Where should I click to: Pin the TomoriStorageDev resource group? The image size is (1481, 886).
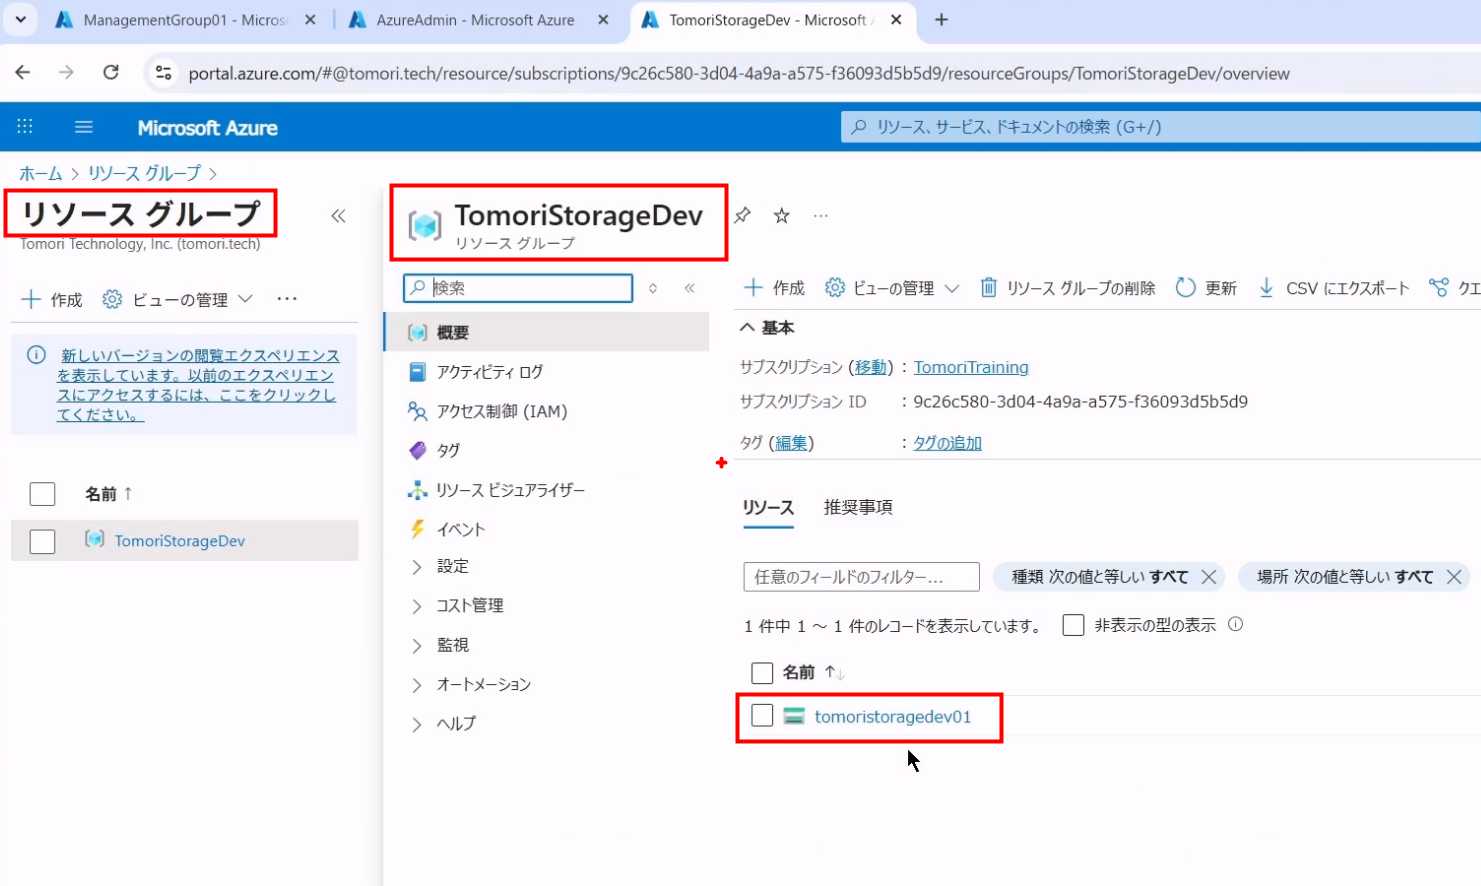[x=742, y=216]
